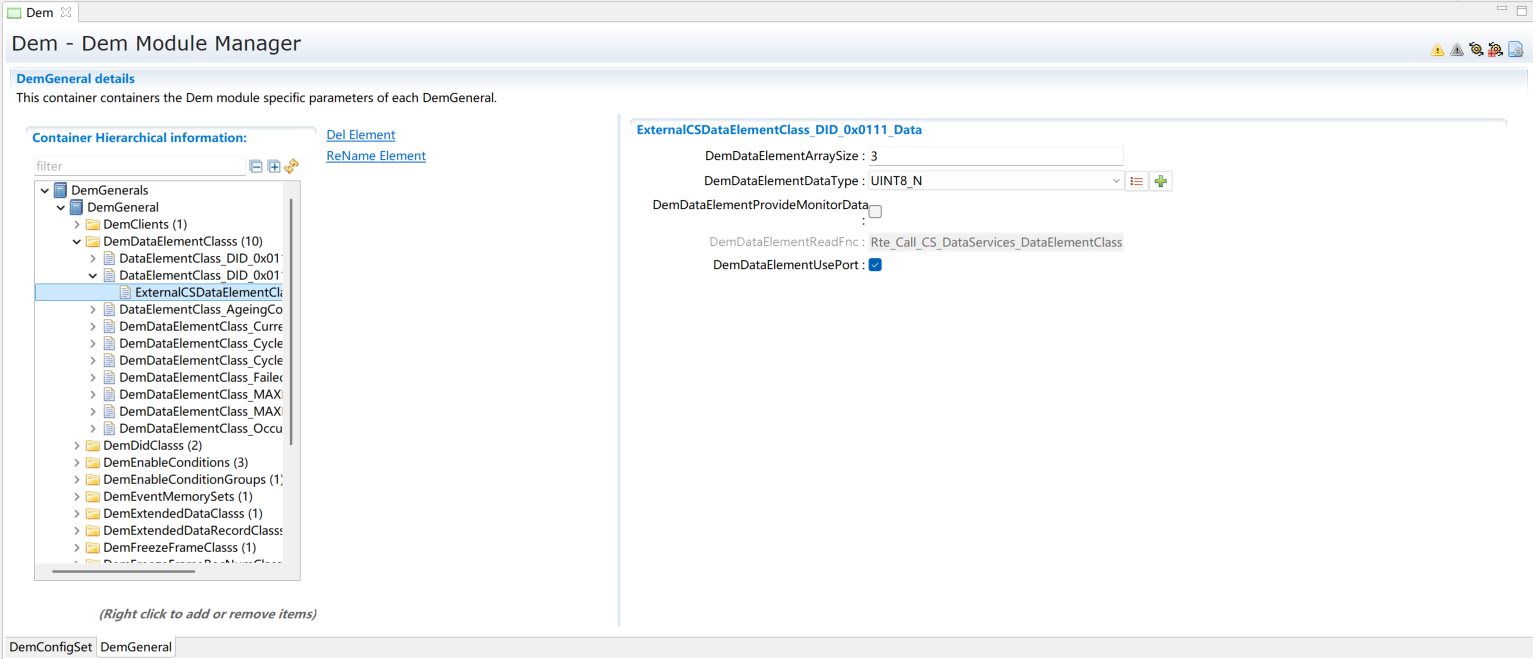Switch to the DemConfigSet tab
The image size is (1533, 659).
point(50,647)
